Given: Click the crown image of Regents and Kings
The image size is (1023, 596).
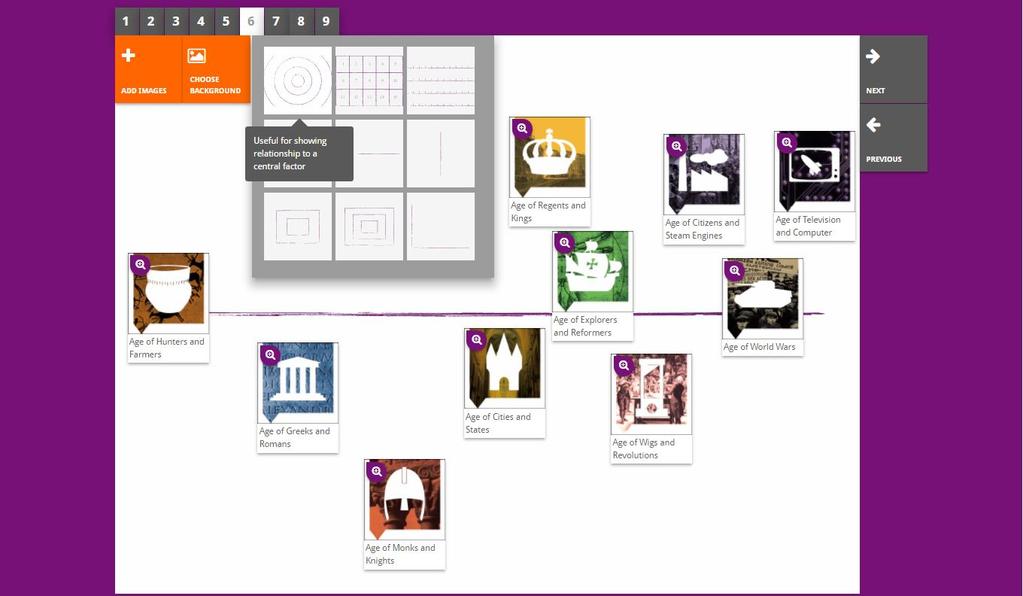Looking at the screenshot, I should pos(550,156).
